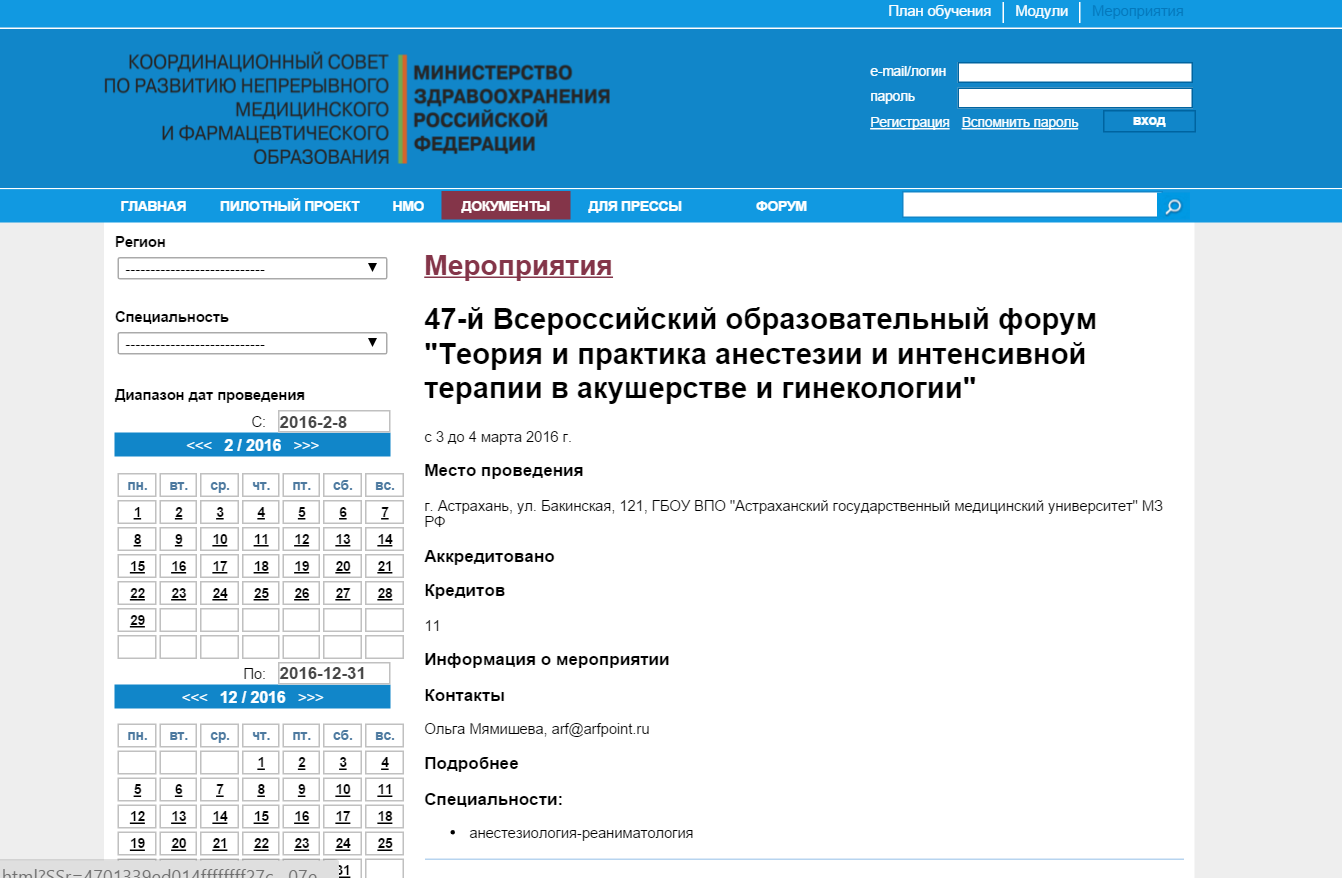Screen dimensions: 1342x878
Task: Focus the e-mail/логин input field
Action: point(1075,72)
